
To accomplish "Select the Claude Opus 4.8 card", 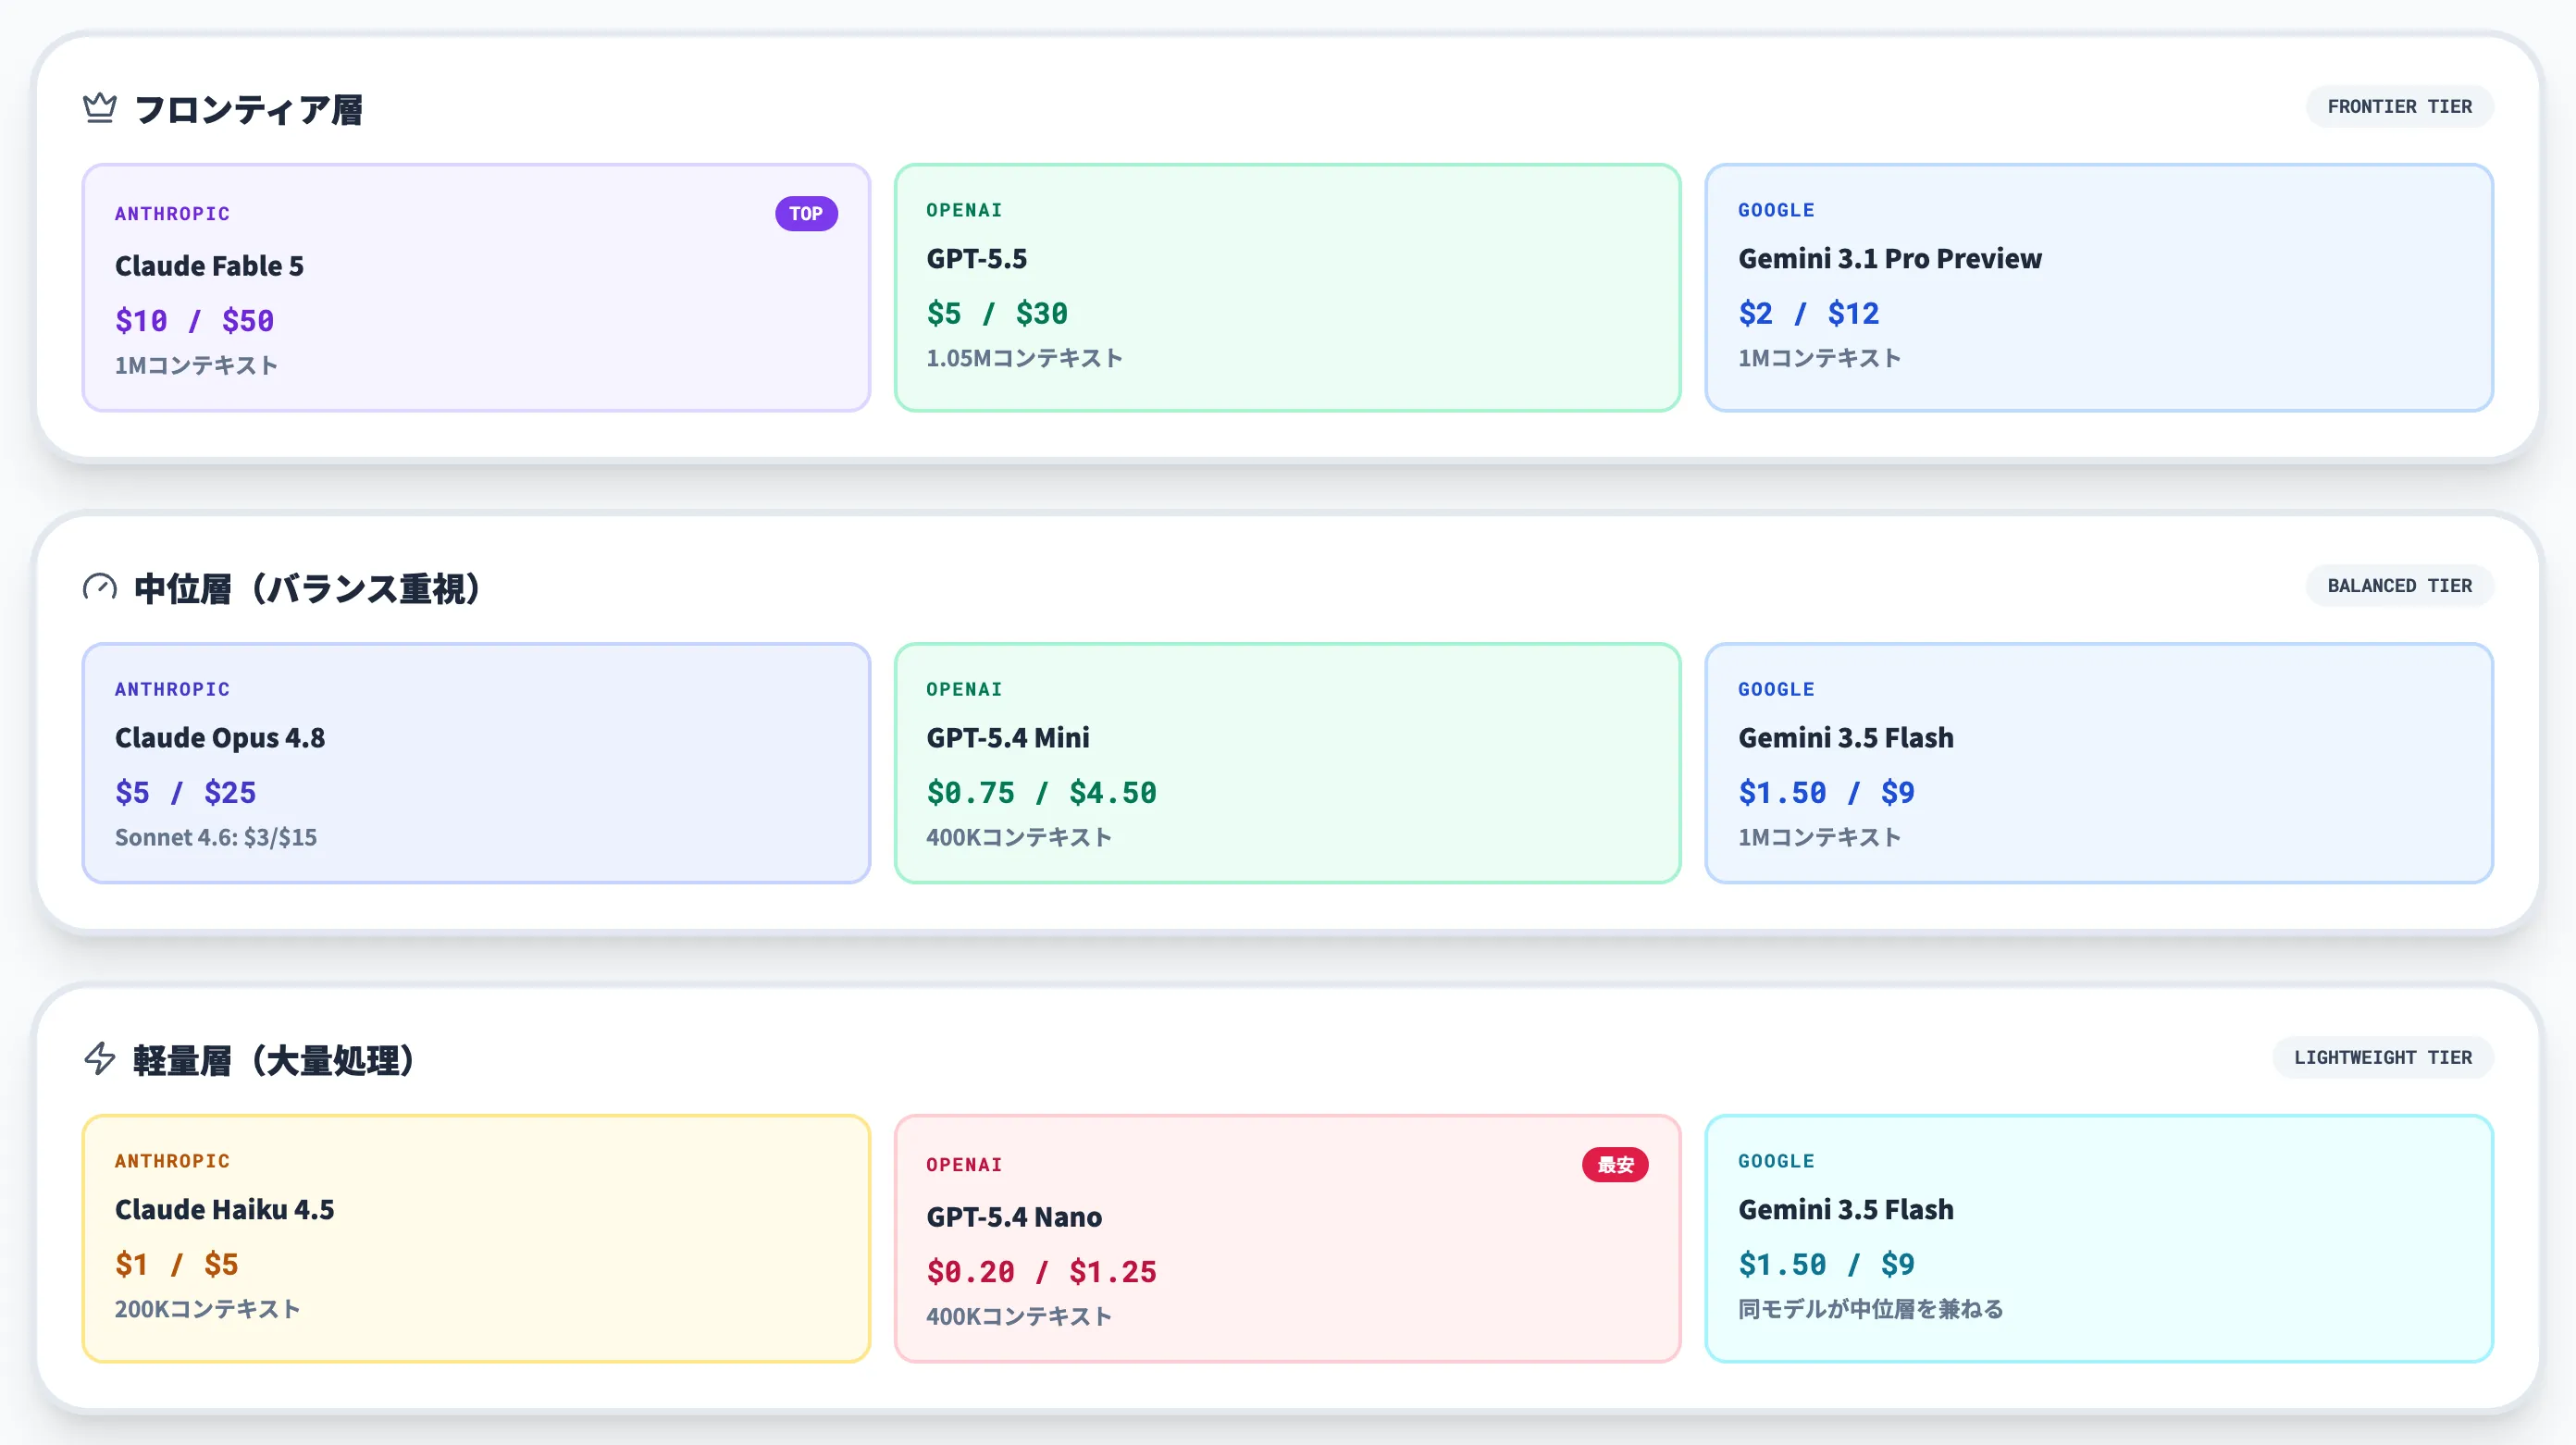I will tap(476, 763).
